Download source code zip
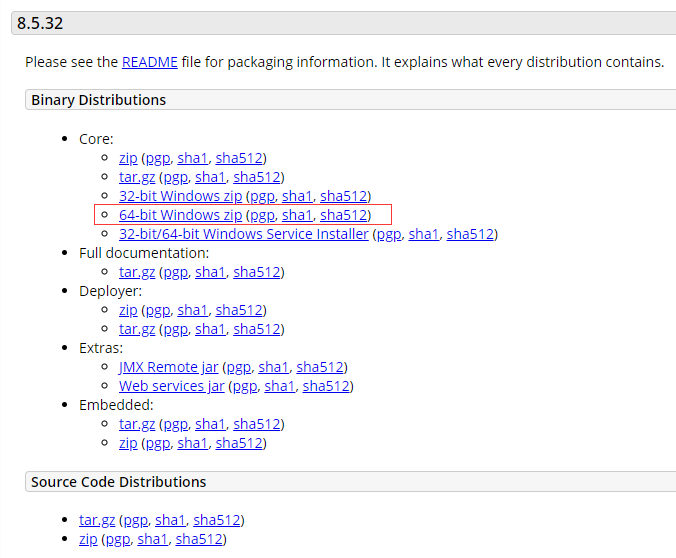Image resolution: width=676 pixels, height=558 pixels. (x=88, y=539)
